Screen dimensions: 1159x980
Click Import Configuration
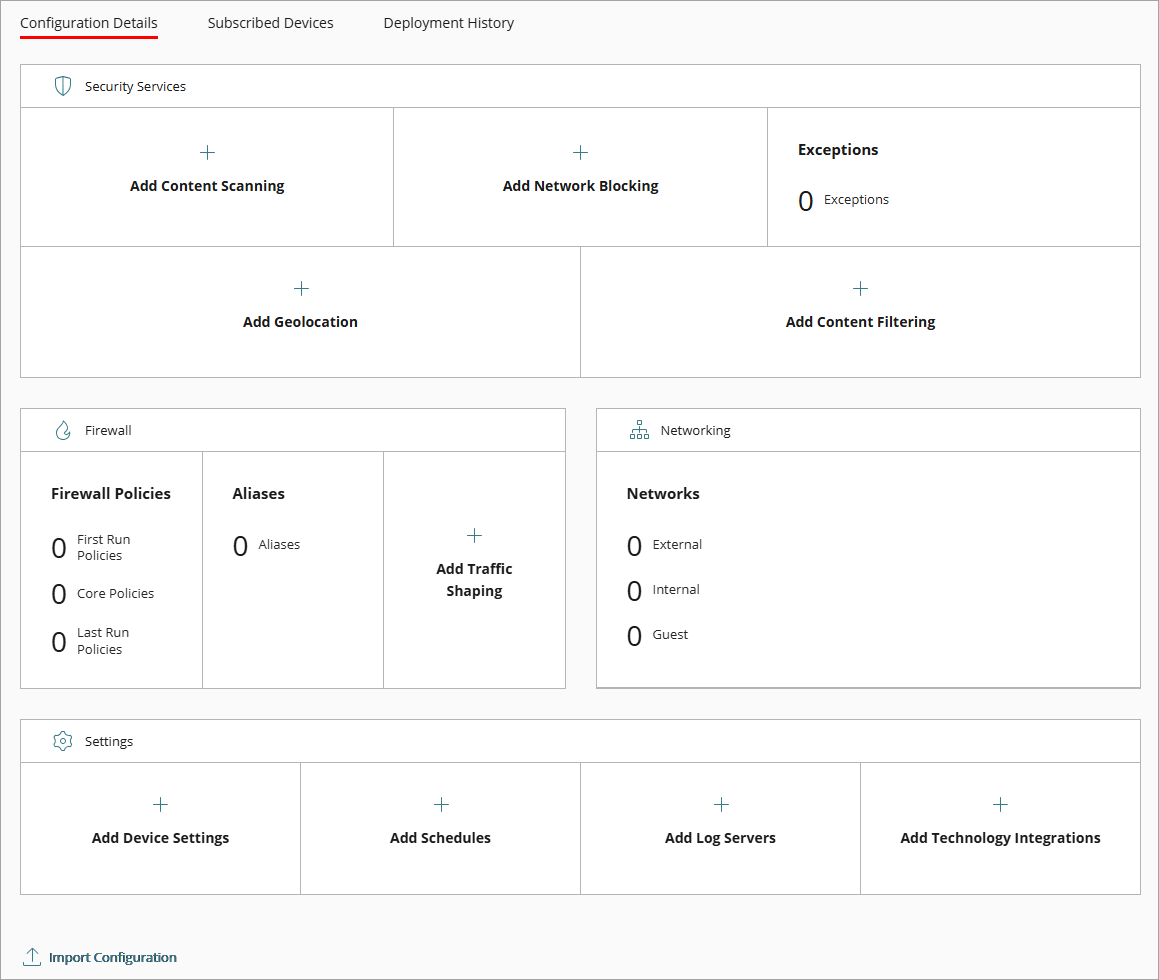(x=108, y=957)
